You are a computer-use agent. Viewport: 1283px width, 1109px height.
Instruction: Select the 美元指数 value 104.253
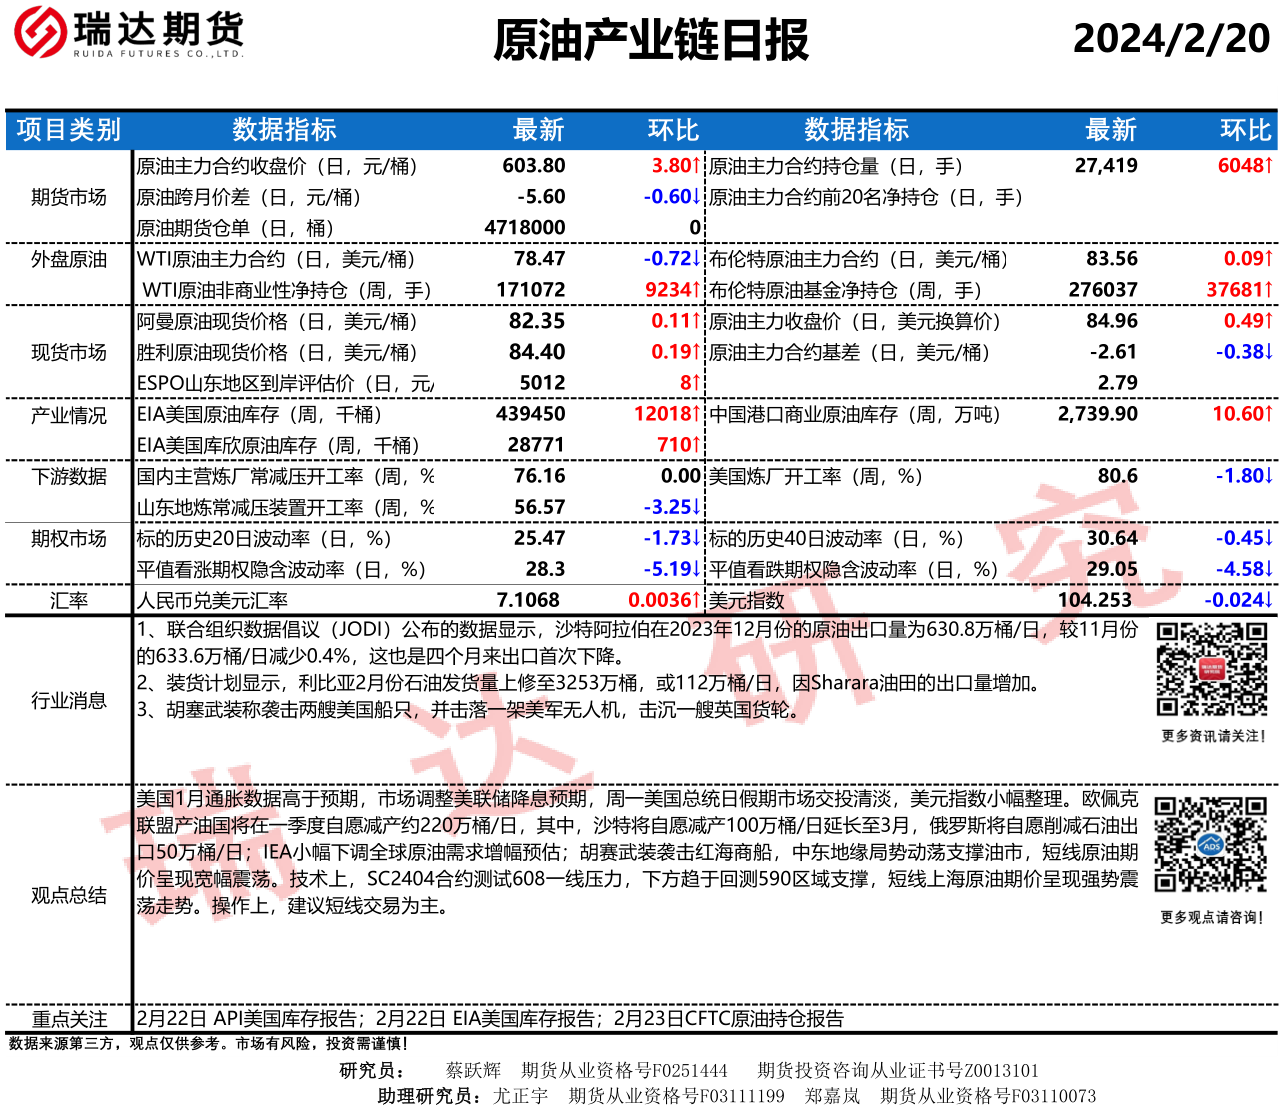click(1094, 600)
